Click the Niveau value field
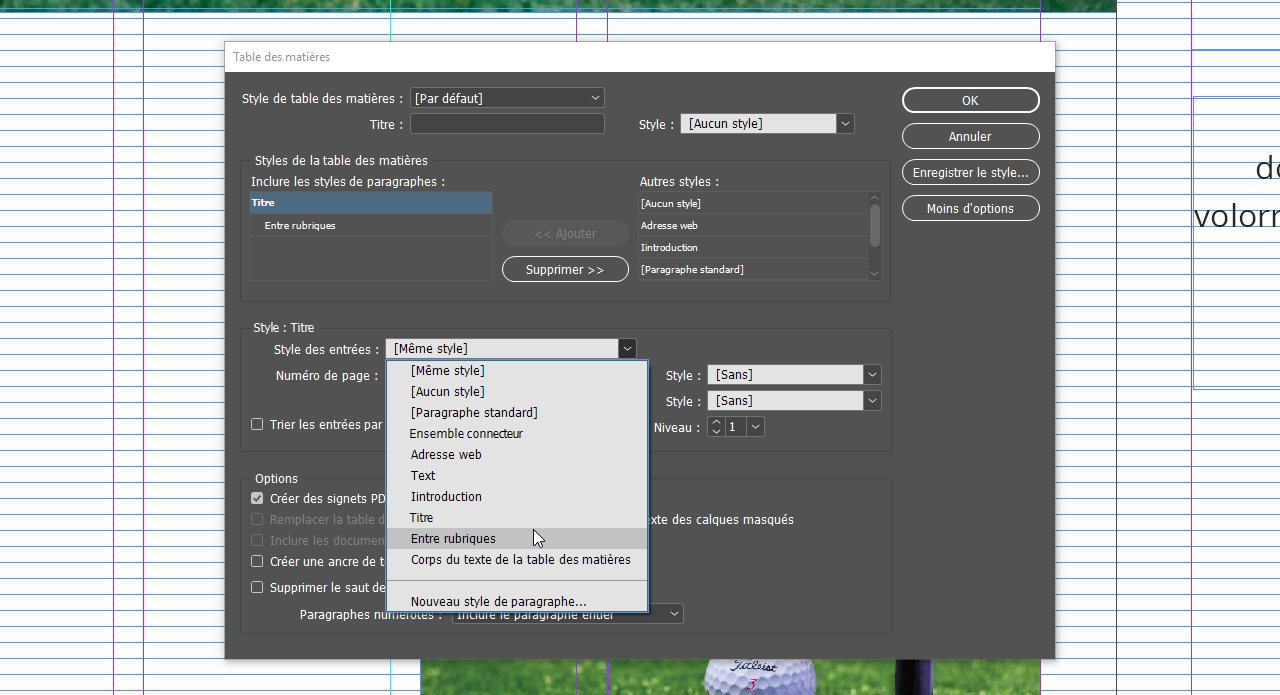 [735, 426]
